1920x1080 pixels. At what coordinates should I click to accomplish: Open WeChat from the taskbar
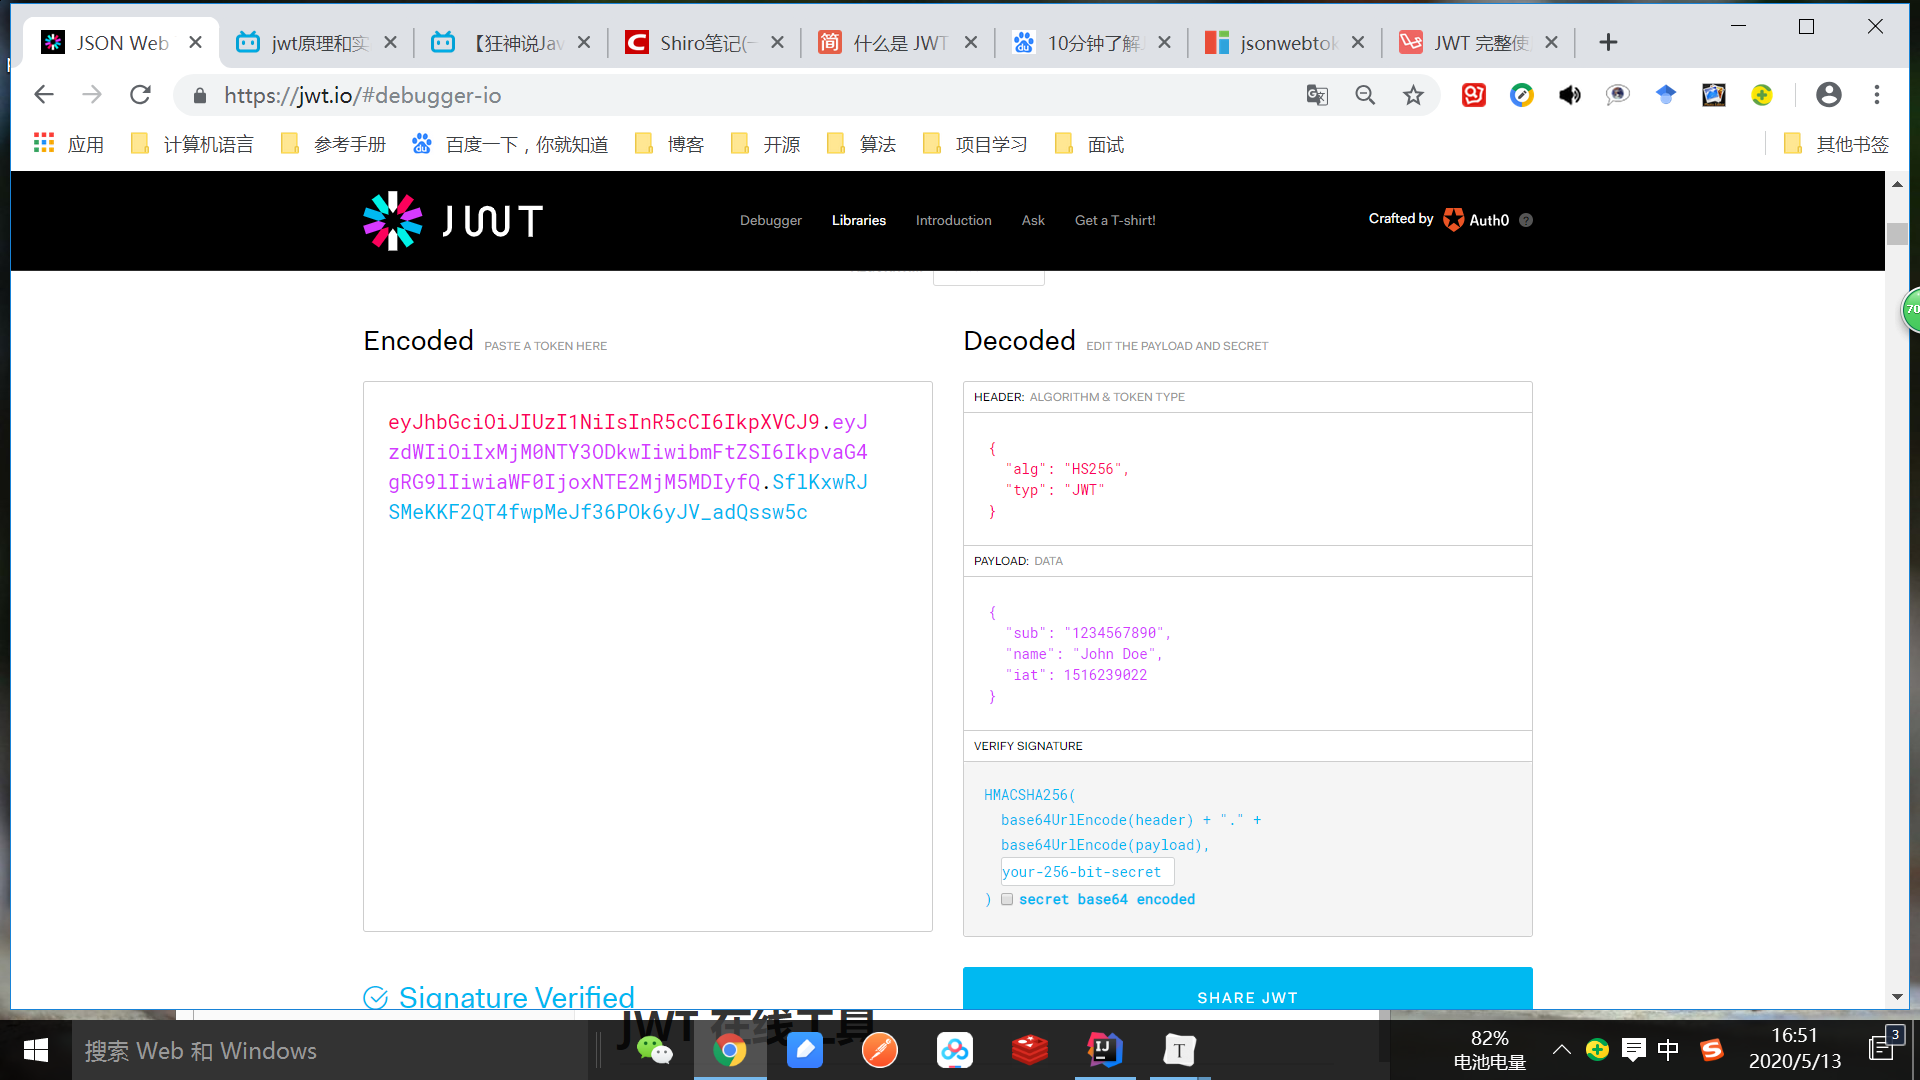(655, 1050)
